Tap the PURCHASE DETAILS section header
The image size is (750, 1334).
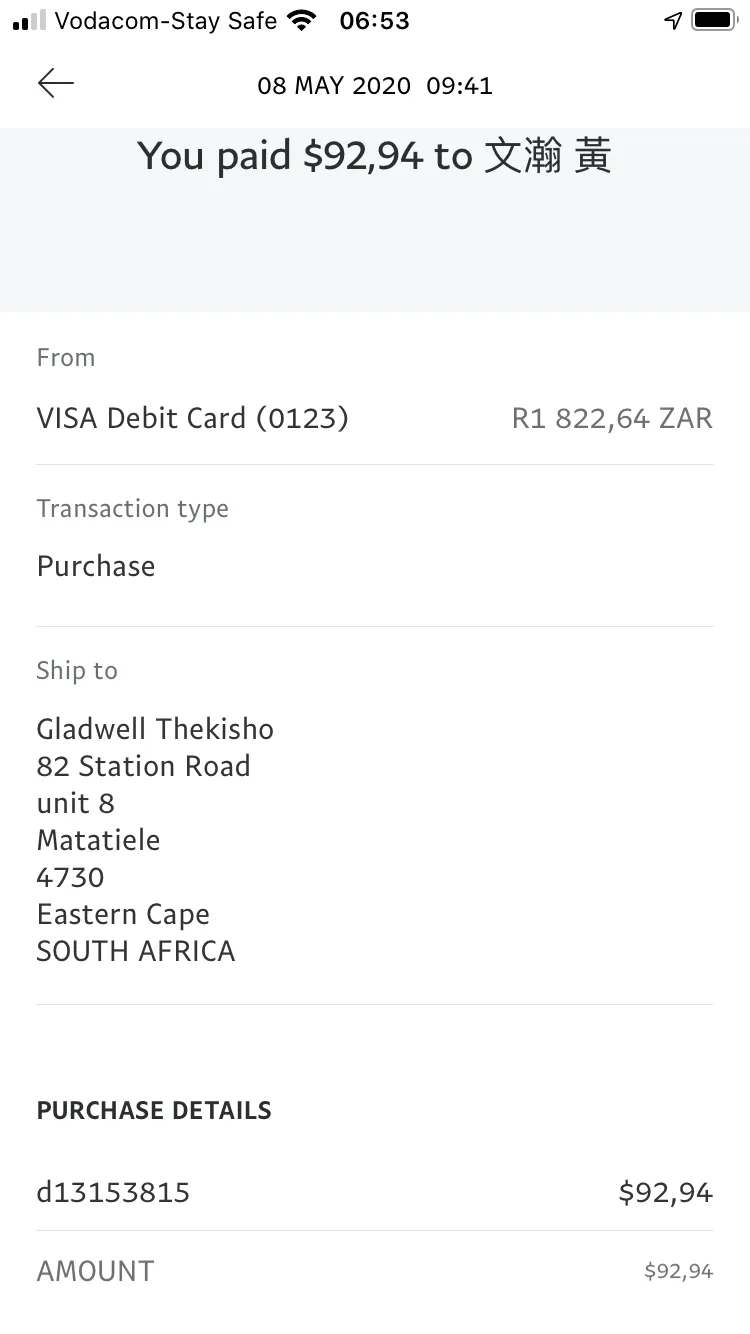(x=154, y=1111)
